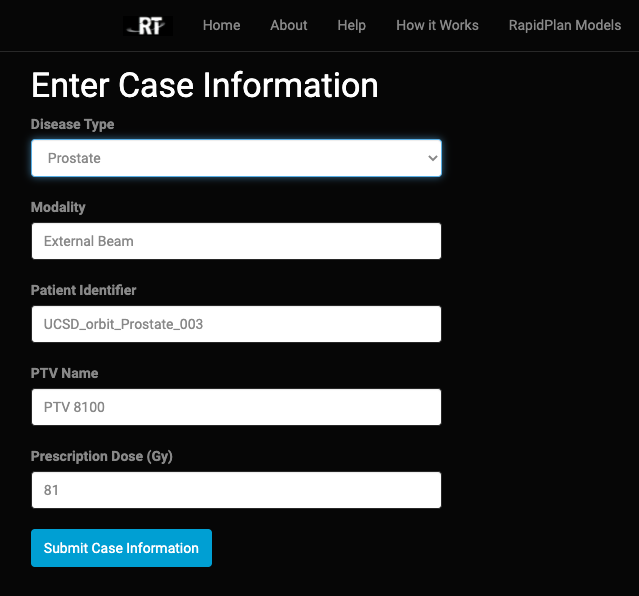Image resolution: width=639 pixels, height=596 pixels.
Task: Focus the Modality field containing External Beam
Action: pos(236,241)
